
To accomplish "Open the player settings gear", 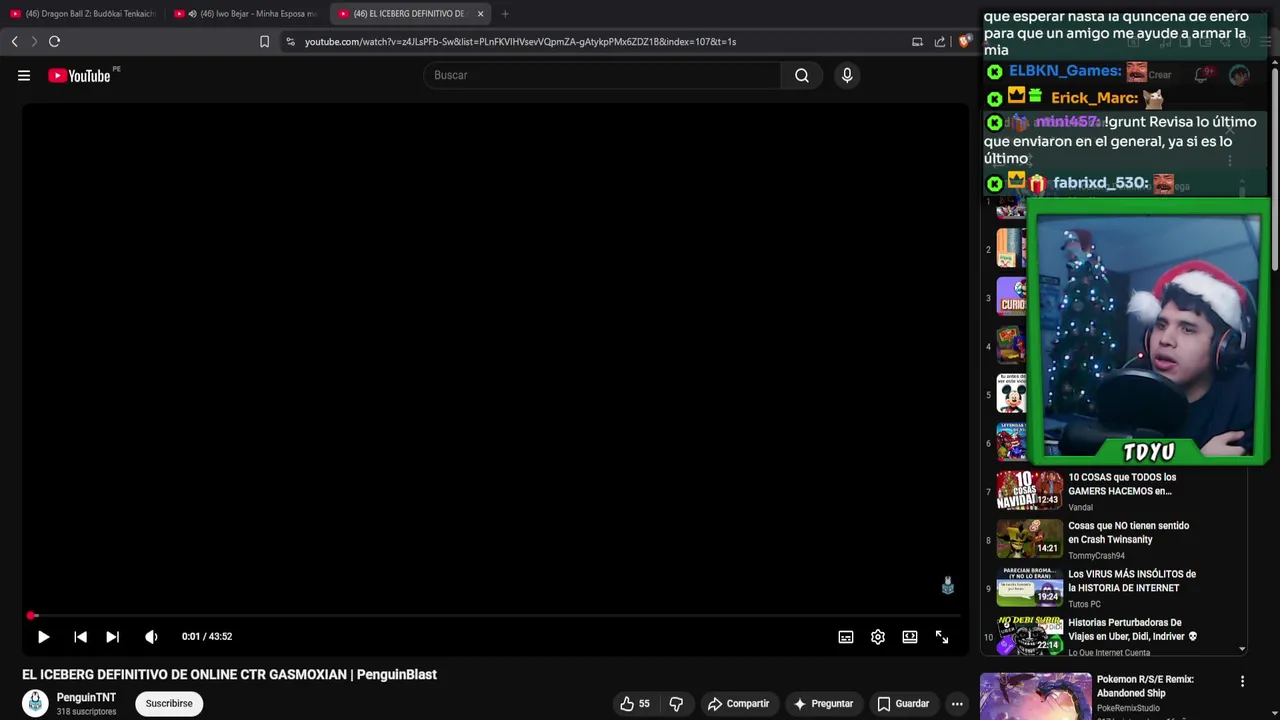I will pyautogui.click(x=878, y=637).
